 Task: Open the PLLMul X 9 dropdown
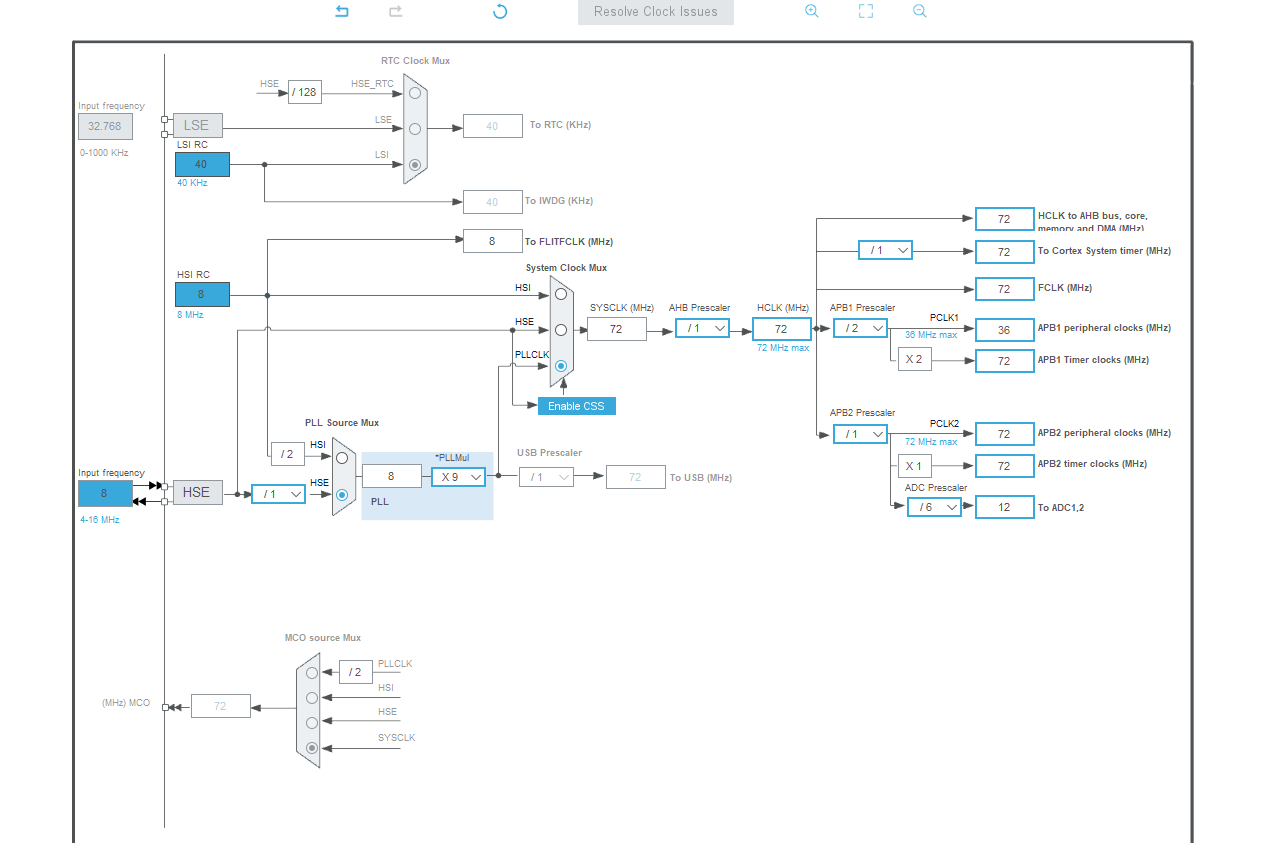[x=458, y=477]
